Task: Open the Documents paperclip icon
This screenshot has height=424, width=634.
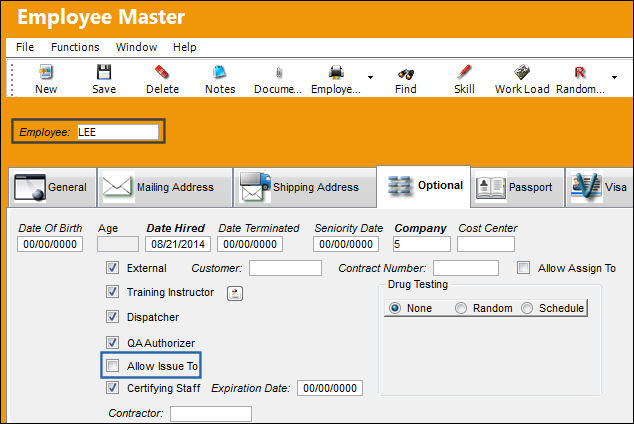Action: click(278, 73)
